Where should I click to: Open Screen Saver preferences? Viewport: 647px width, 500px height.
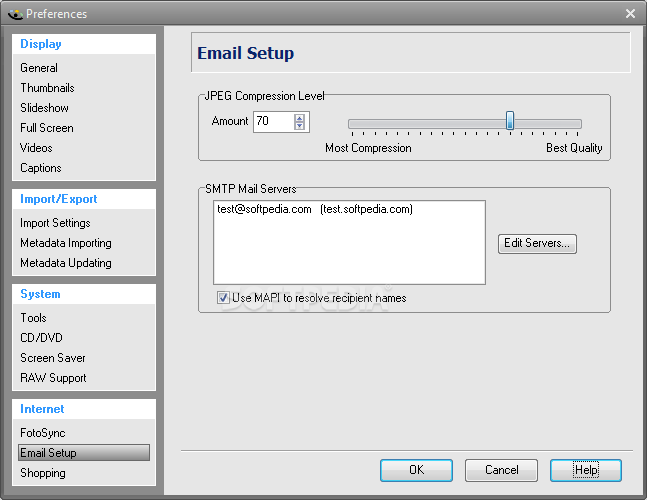tap(53, 358)
